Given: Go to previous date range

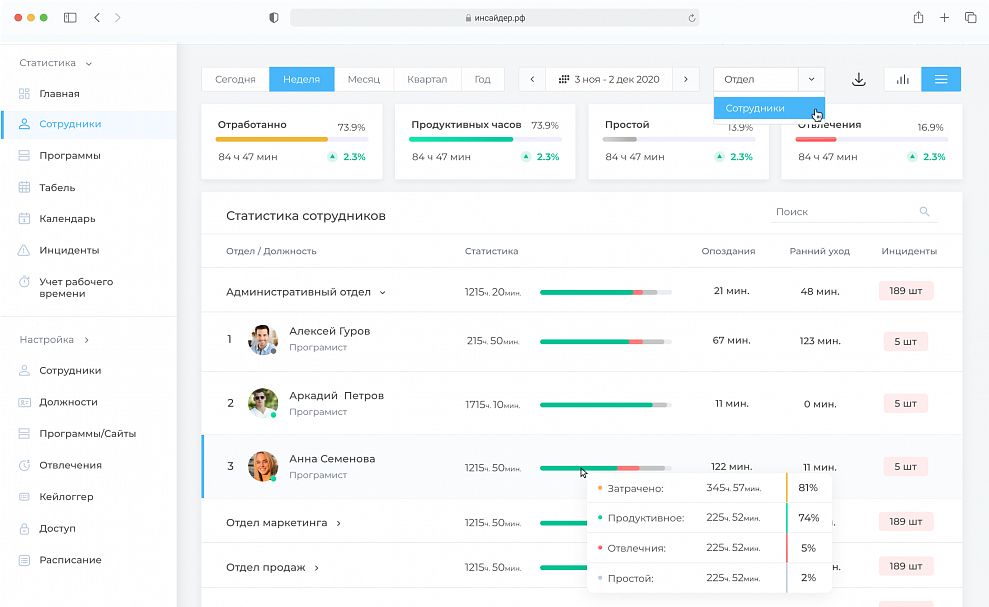Looking at the screenshot, I should (x=532, y=80).
